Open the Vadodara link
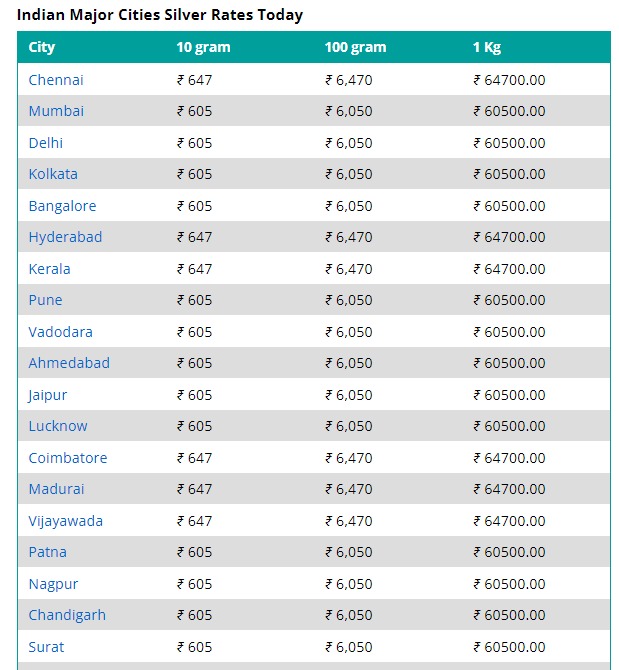 pyautogui.click(x=61, y=332)
